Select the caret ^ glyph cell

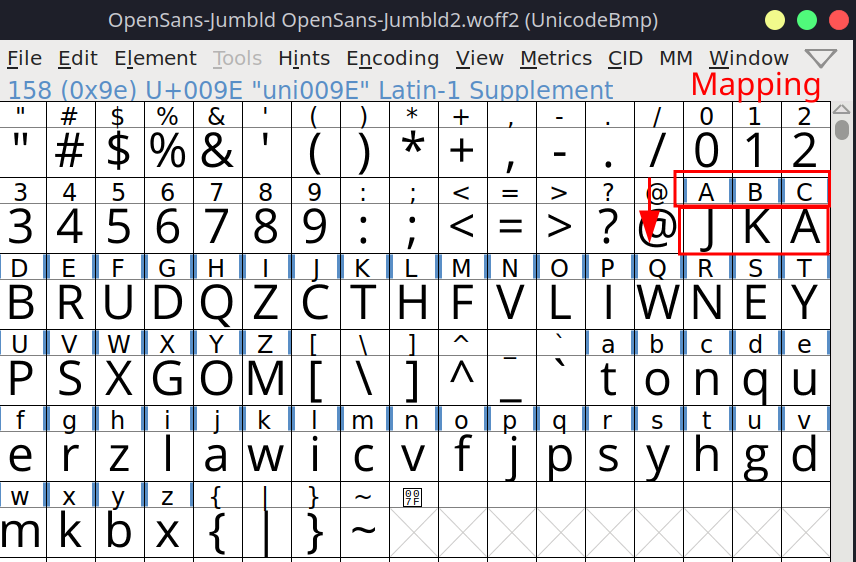pos(462,368)
